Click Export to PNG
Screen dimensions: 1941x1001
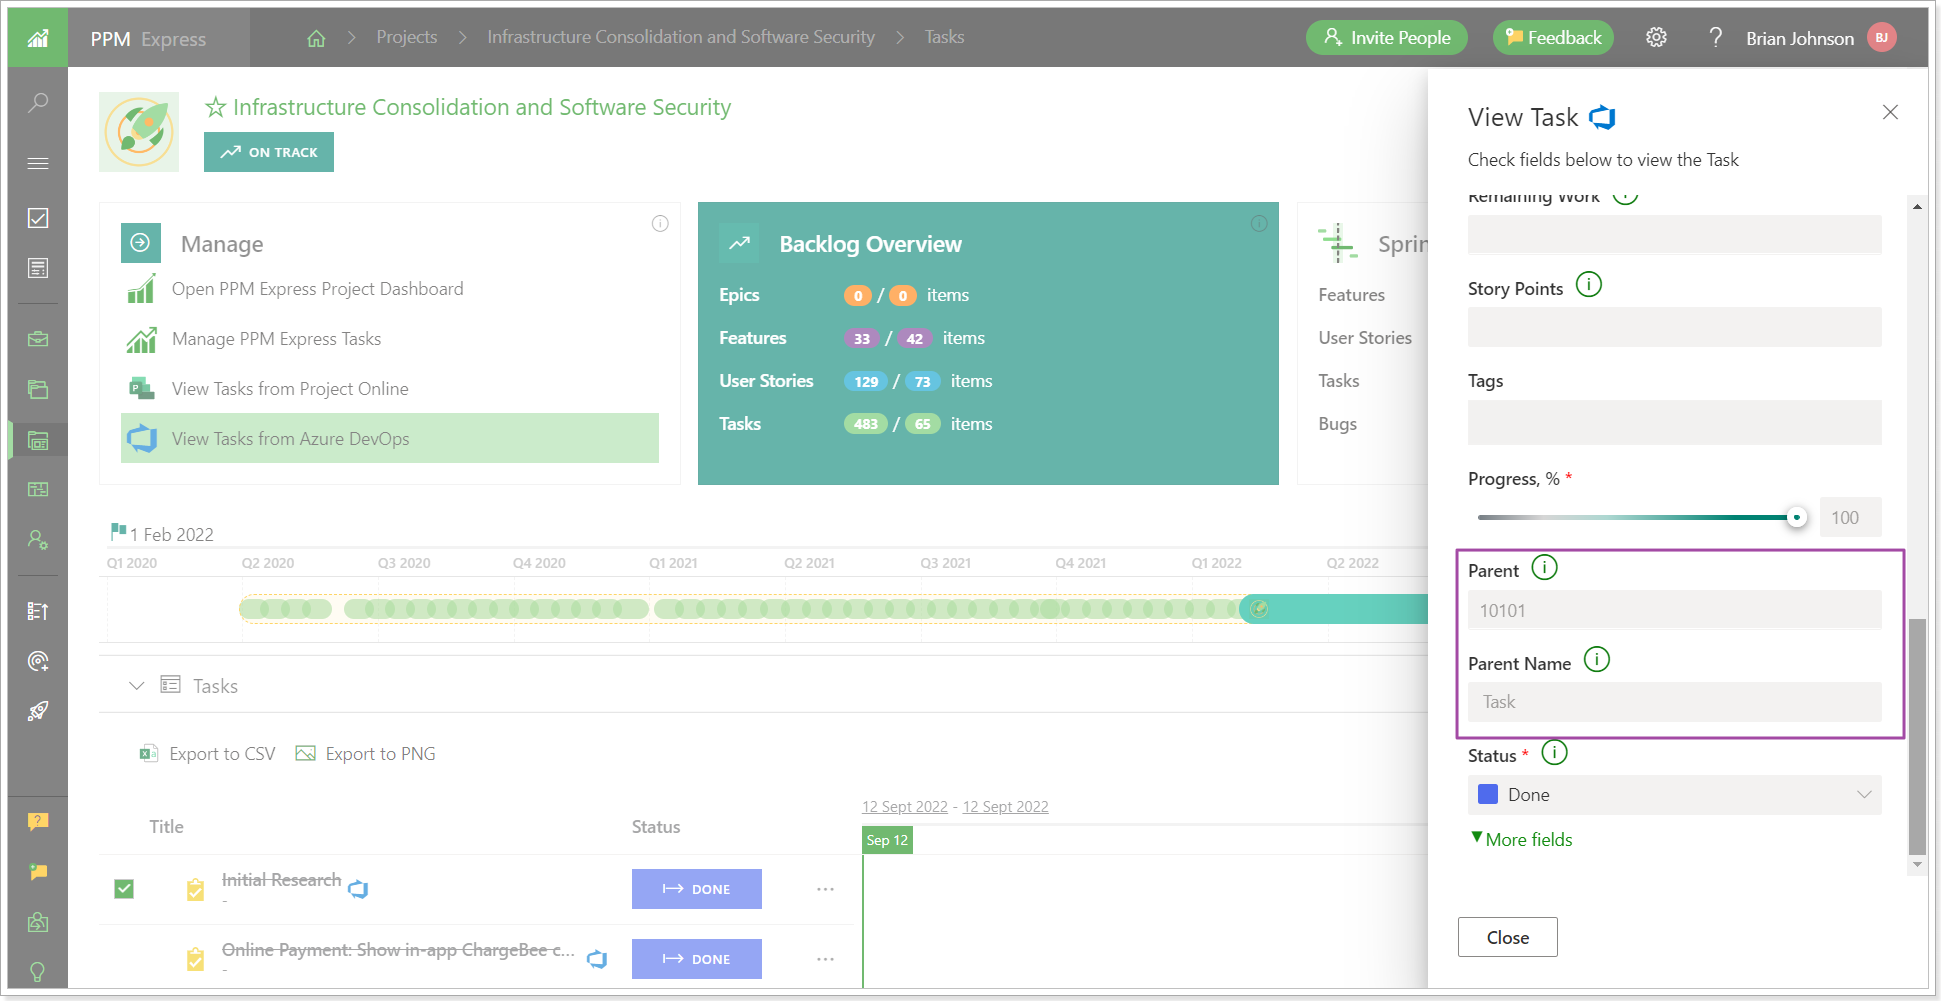pyautogui.click(x=366, y=754)
